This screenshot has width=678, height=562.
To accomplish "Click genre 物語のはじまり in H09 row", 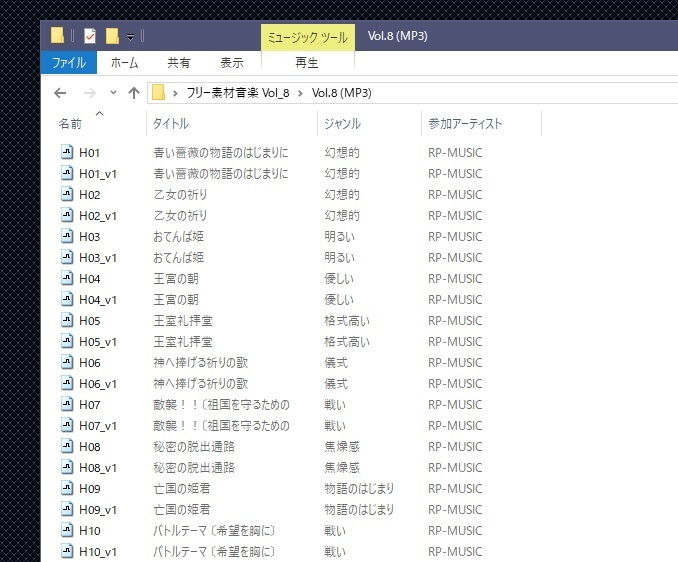I will pyautogui.click(x=359, y=489).
